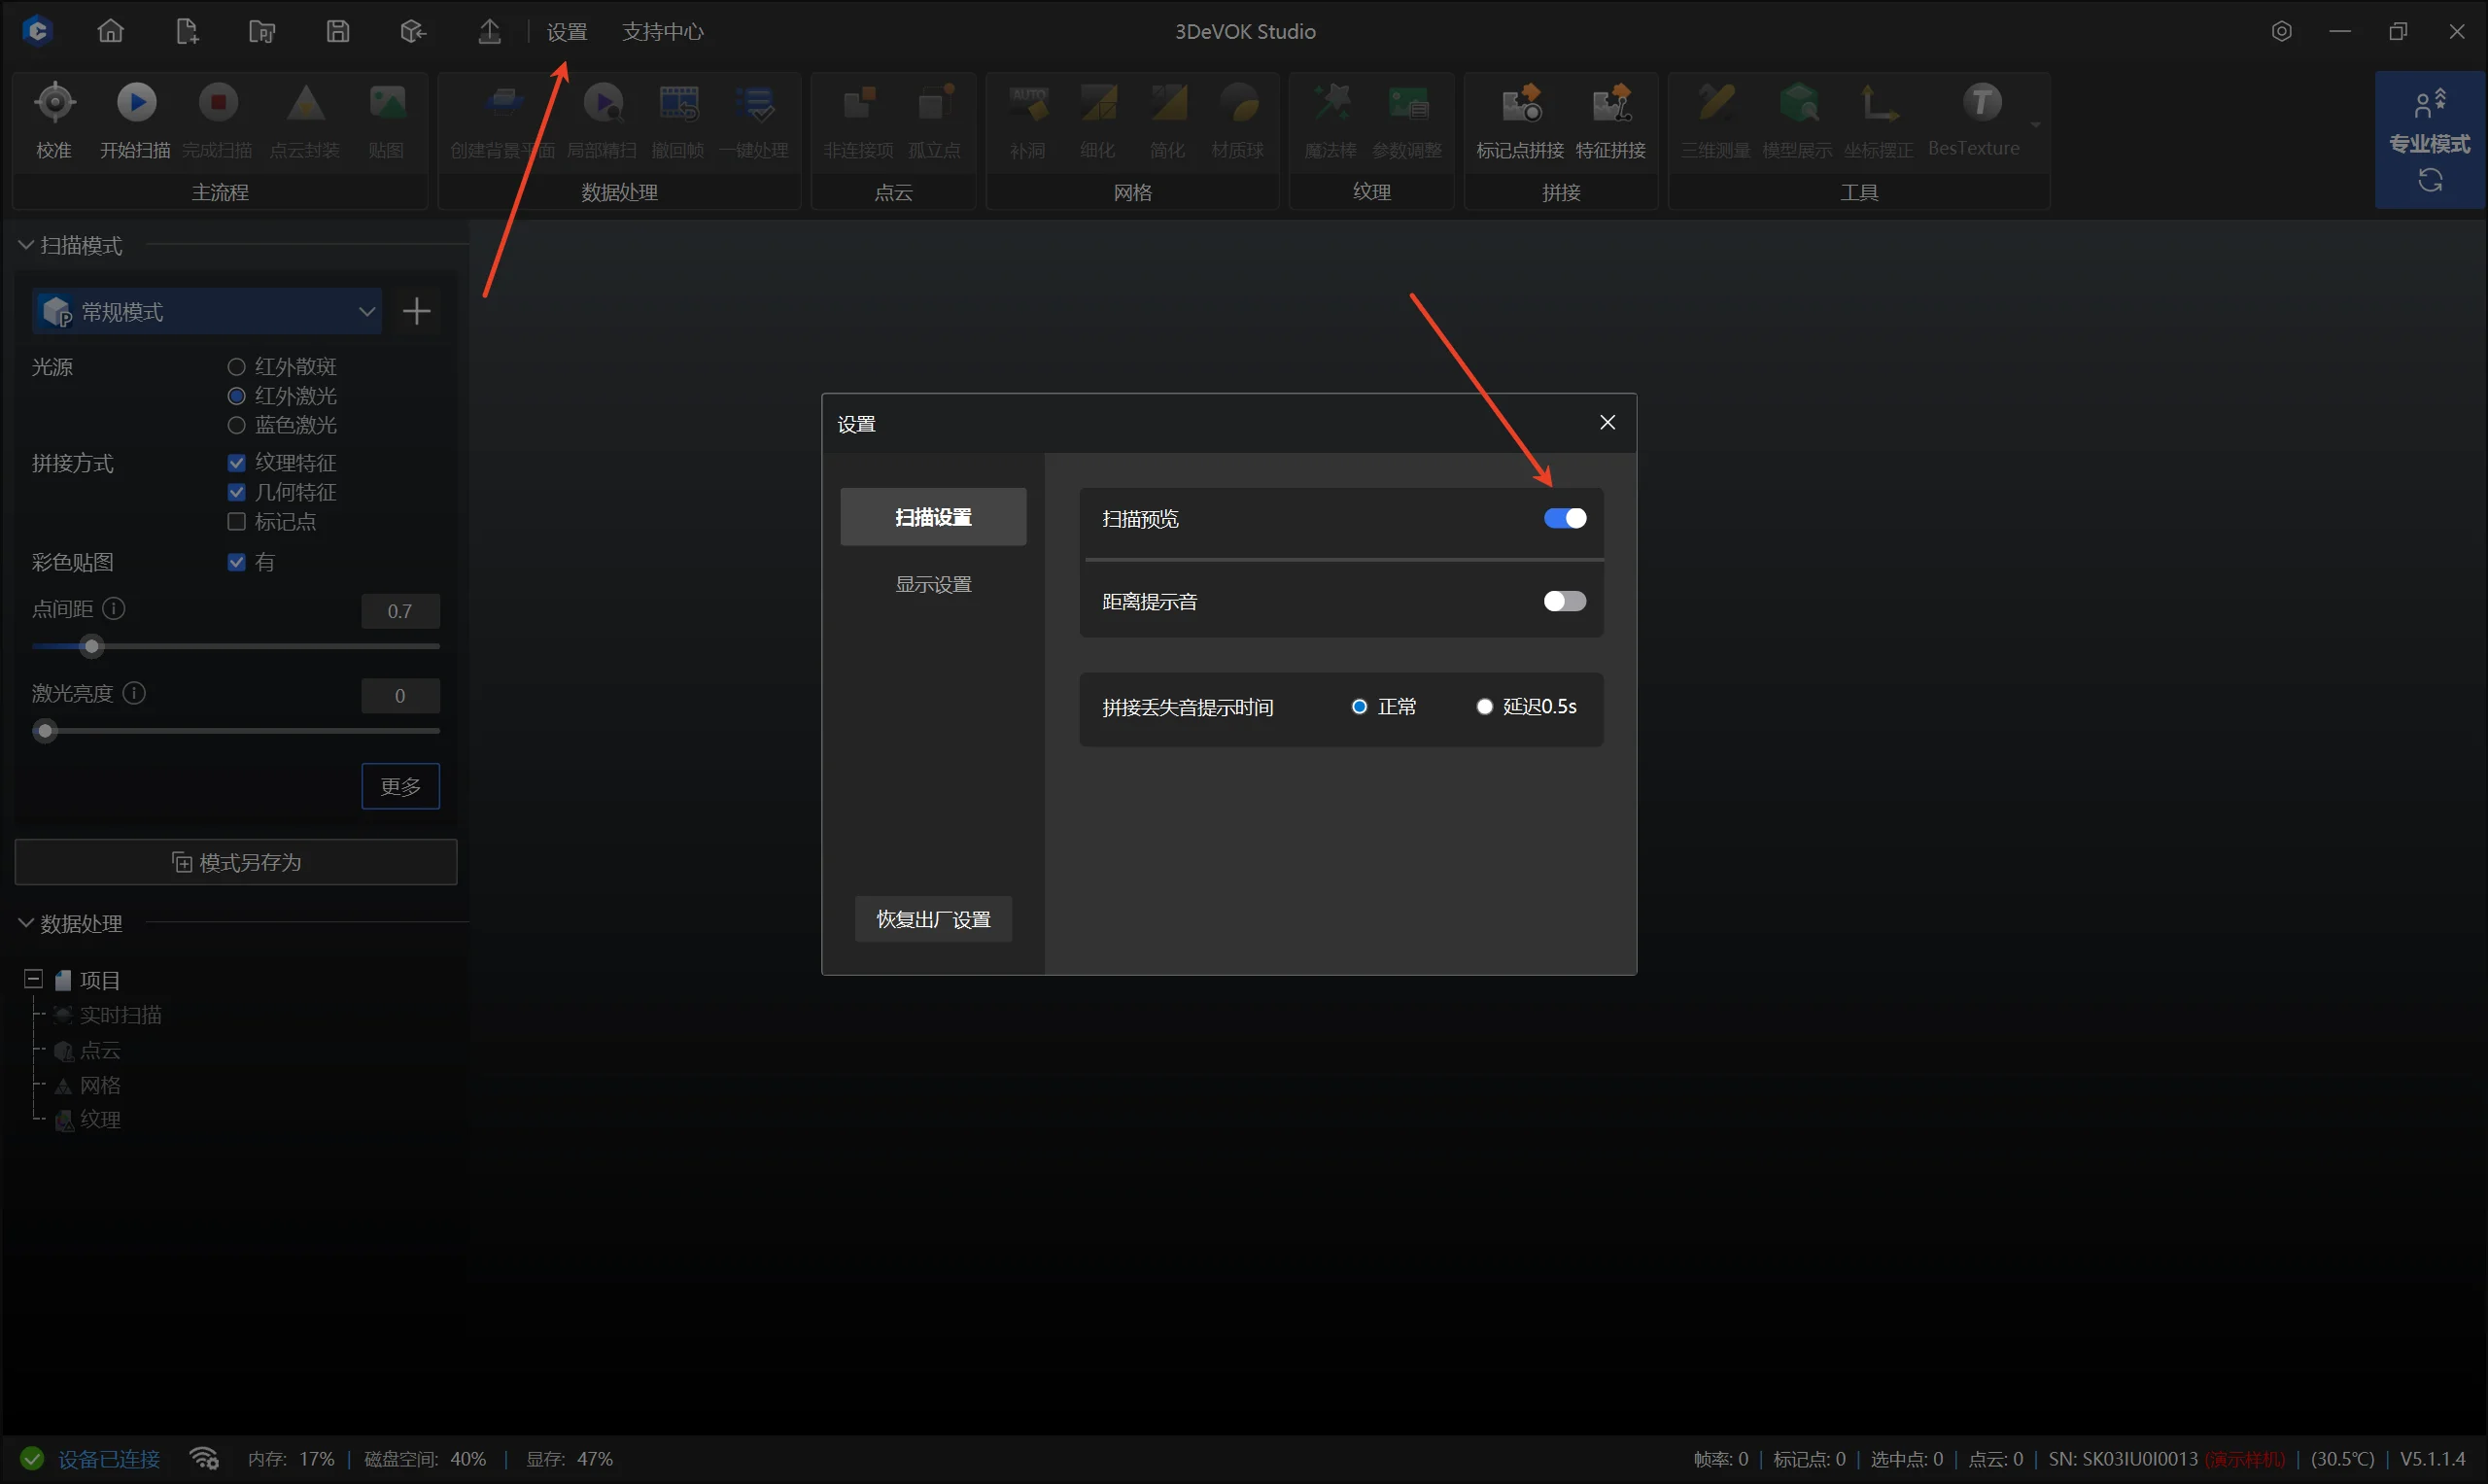Click the 激光亮度 slider handle

click(45, 731)
